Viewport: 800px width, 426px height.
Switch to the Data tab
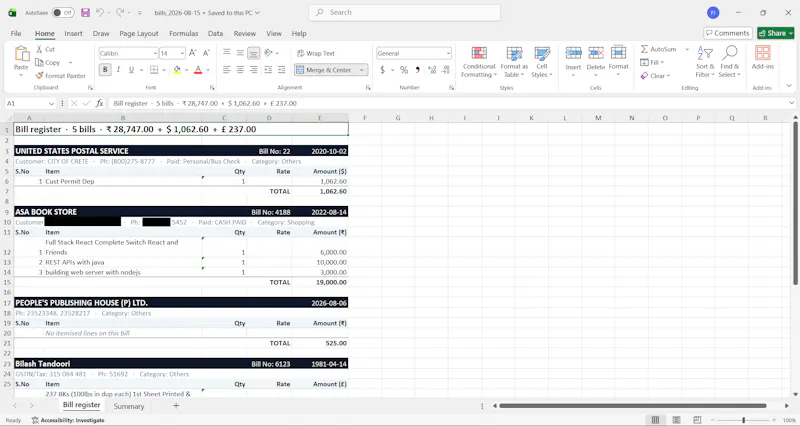[215, 33]
